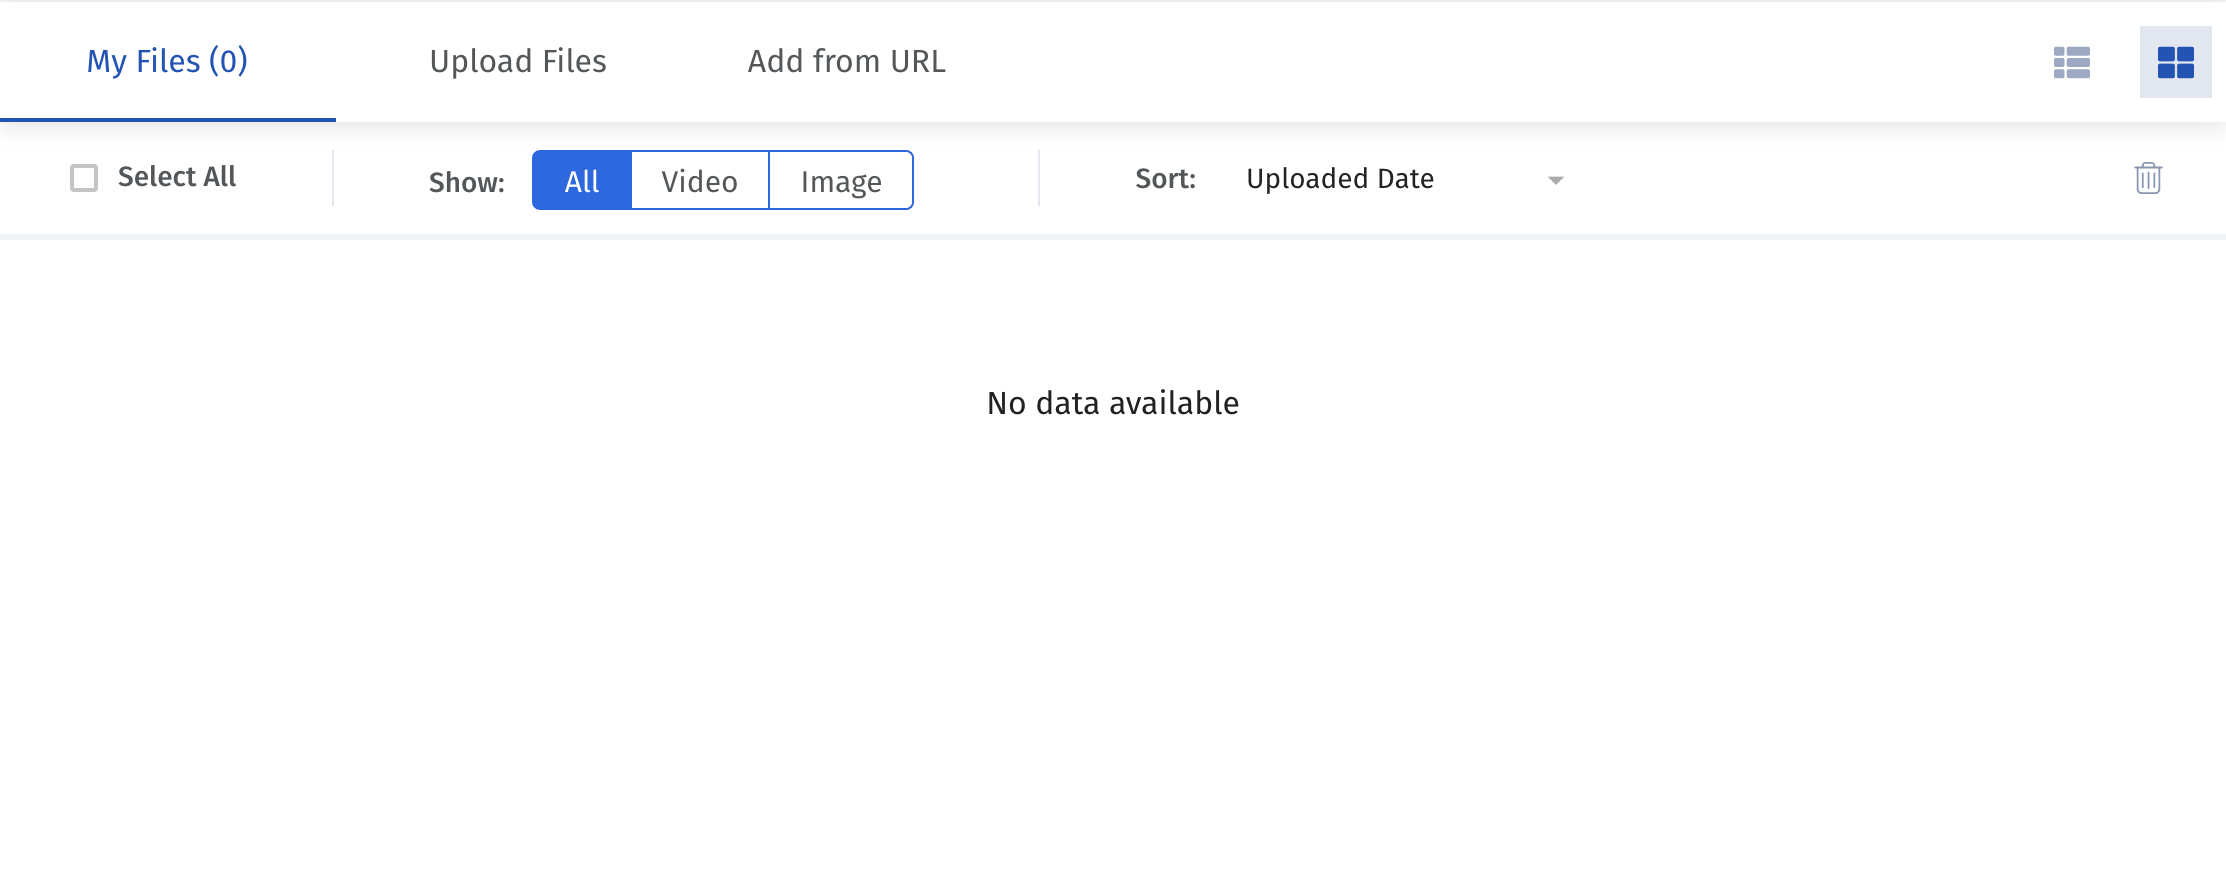Switch to list view layout
This screenshot has height=884, width=2226.
tap(2071, 62)
